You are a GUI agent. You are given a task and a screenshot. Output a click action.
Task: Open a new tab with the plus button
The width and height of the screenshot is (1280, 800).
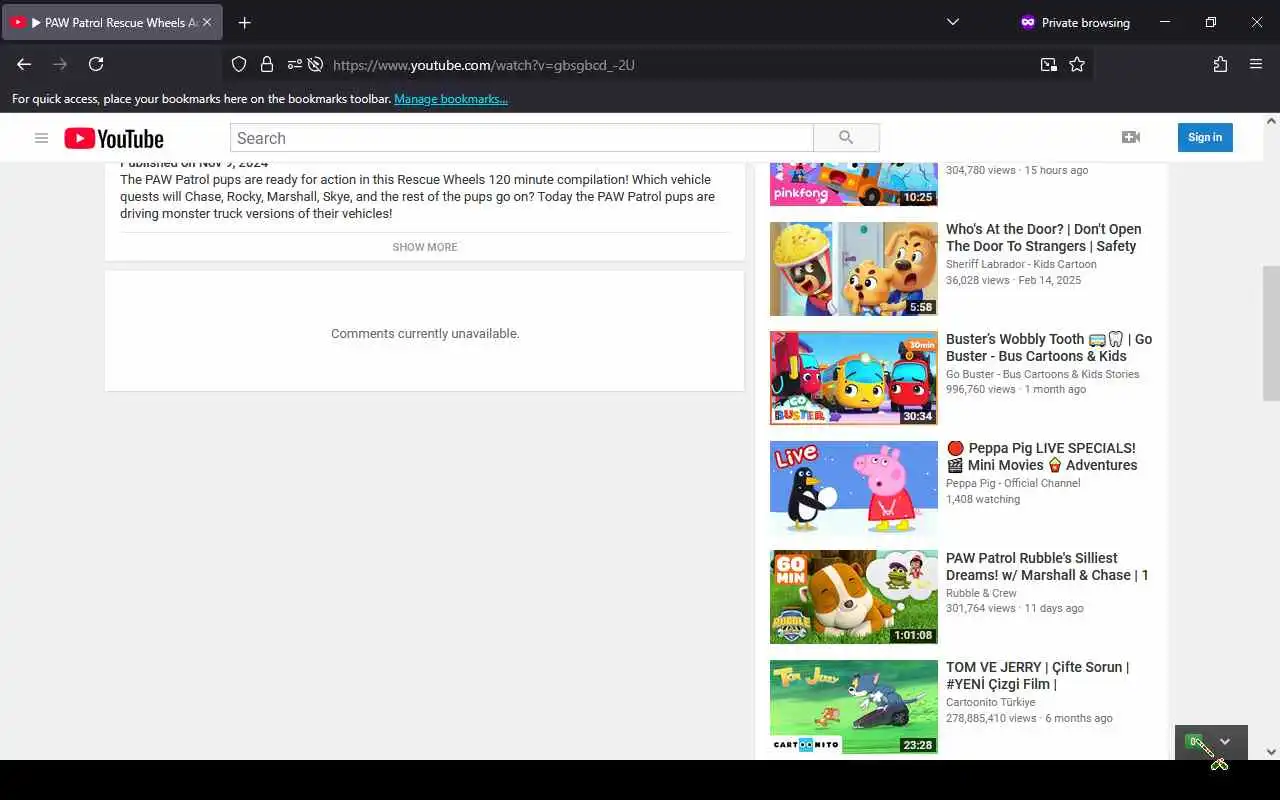click(x=245, y=22)
